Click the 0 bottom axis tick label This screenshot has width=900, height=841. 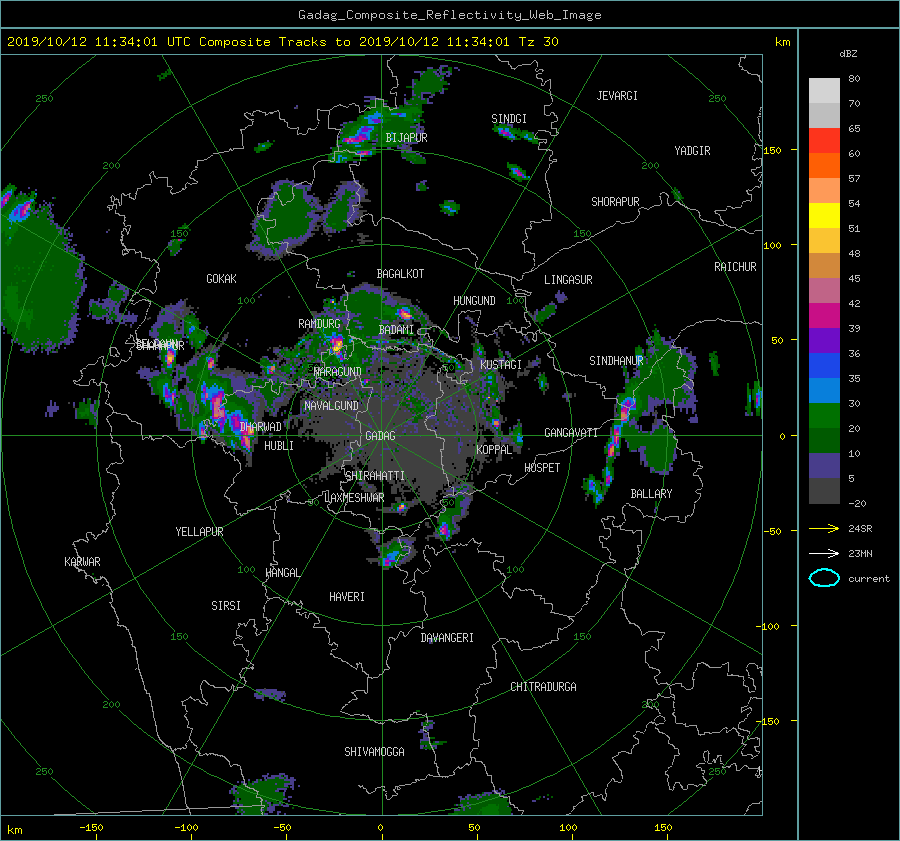(381, 828)
